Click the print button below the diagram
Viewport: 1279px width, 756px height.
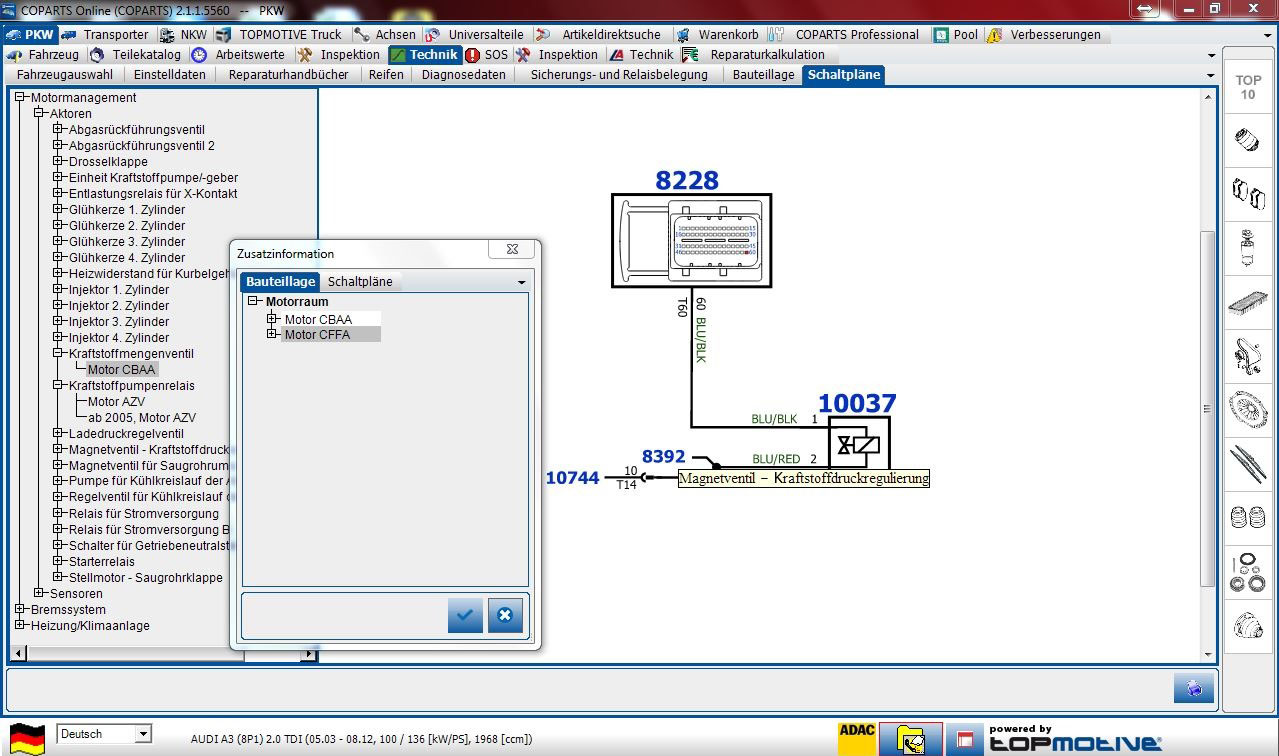click(x=1194, y=688)
